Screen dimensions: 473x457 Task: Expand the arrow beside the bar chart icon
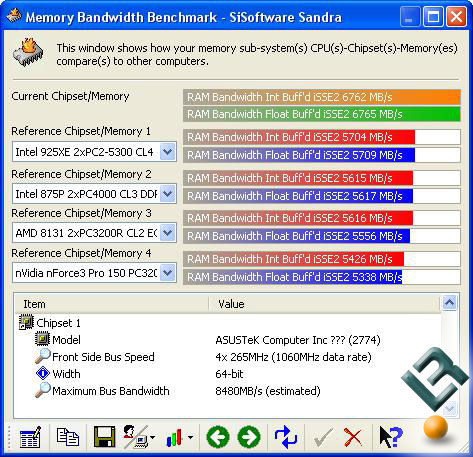(x=190, y=437)
